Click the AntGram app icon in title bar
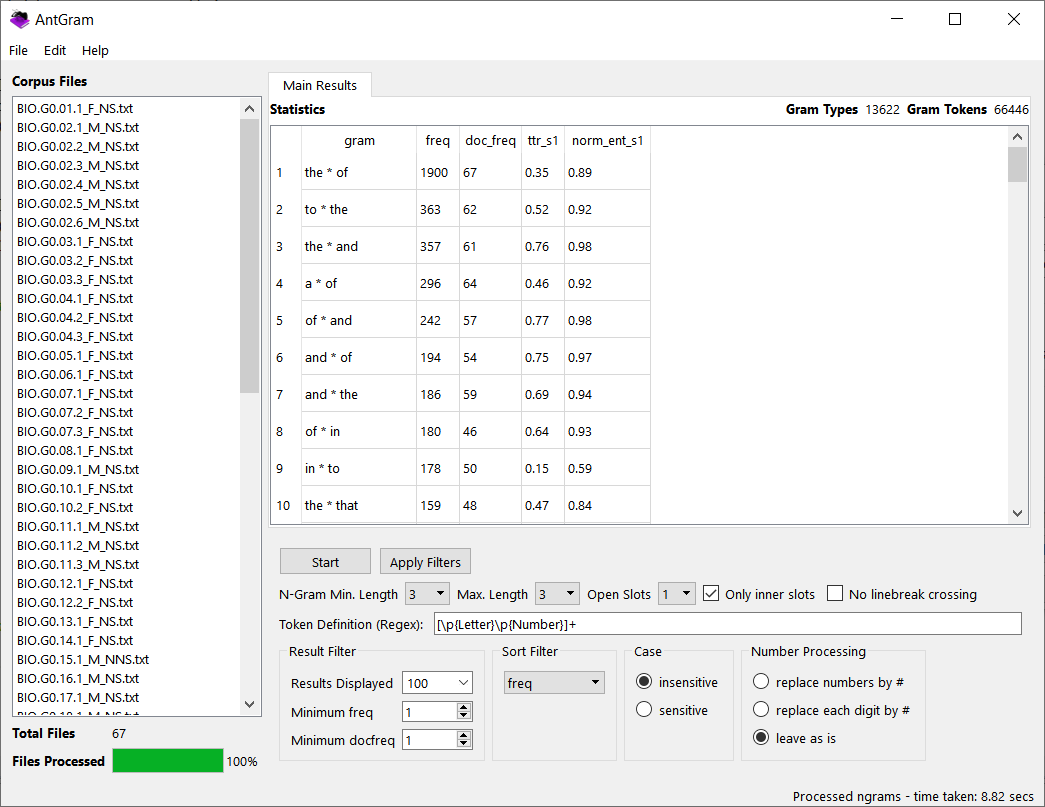 click(19, 19)
